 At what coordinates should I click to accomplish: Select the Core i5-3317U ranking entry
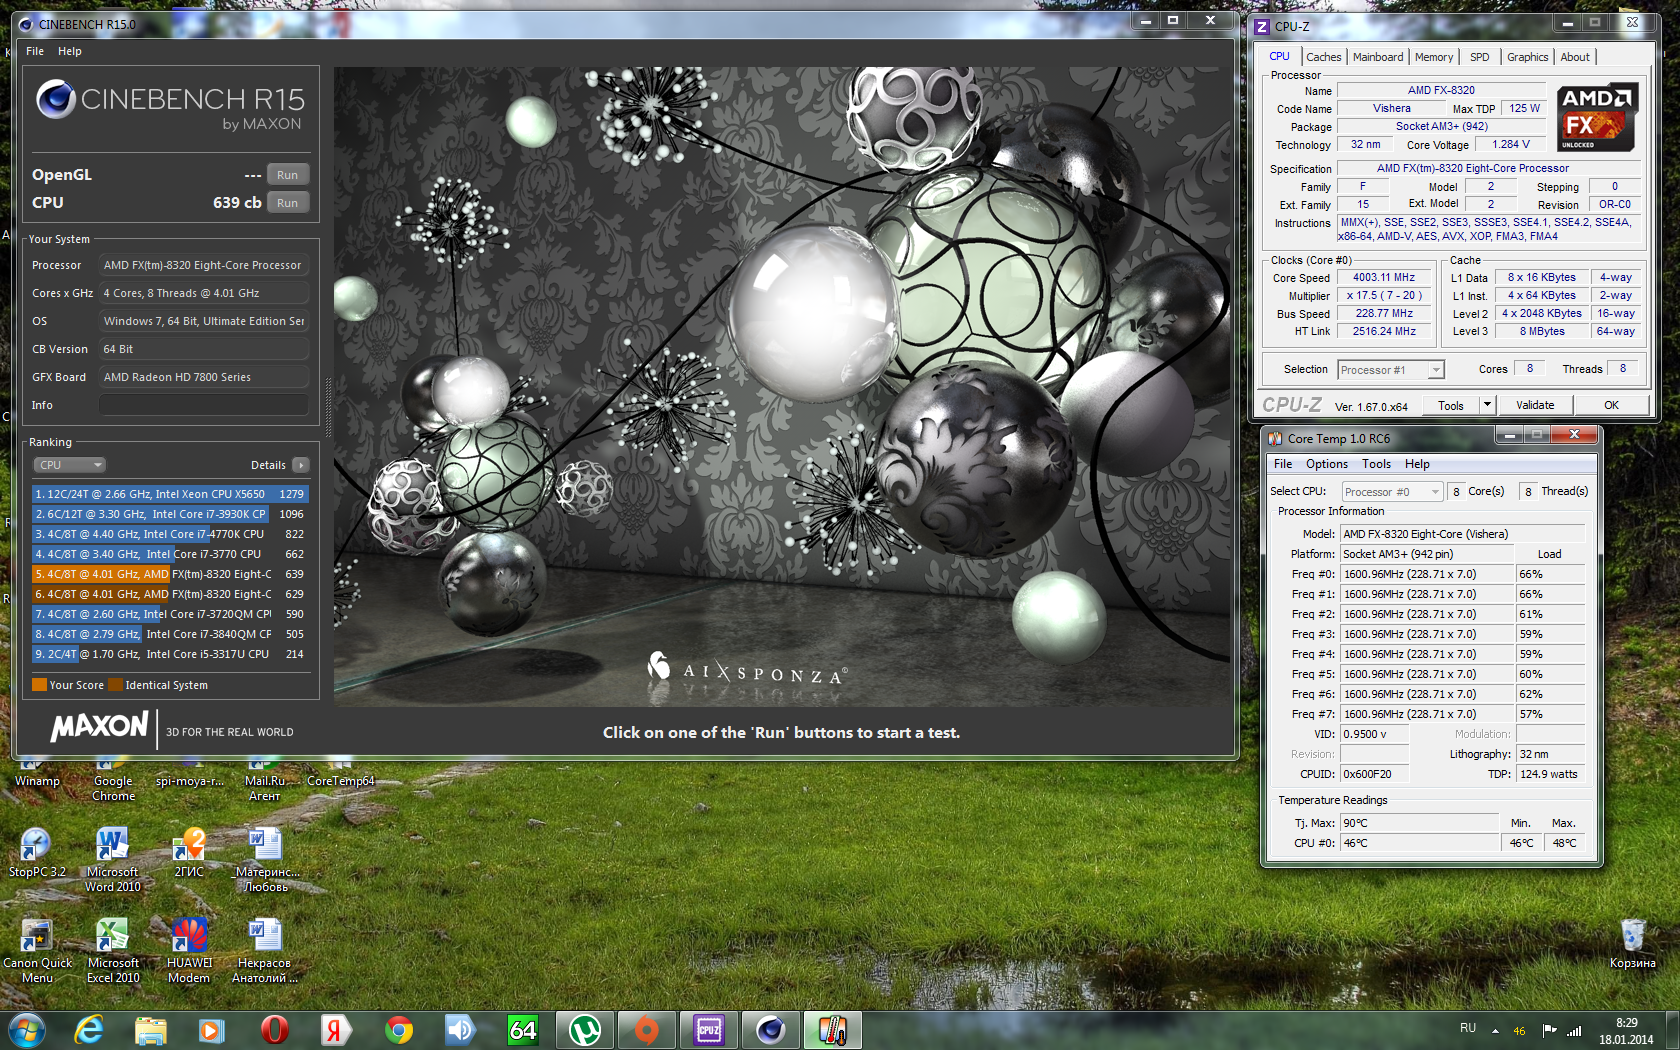(170, 654)
